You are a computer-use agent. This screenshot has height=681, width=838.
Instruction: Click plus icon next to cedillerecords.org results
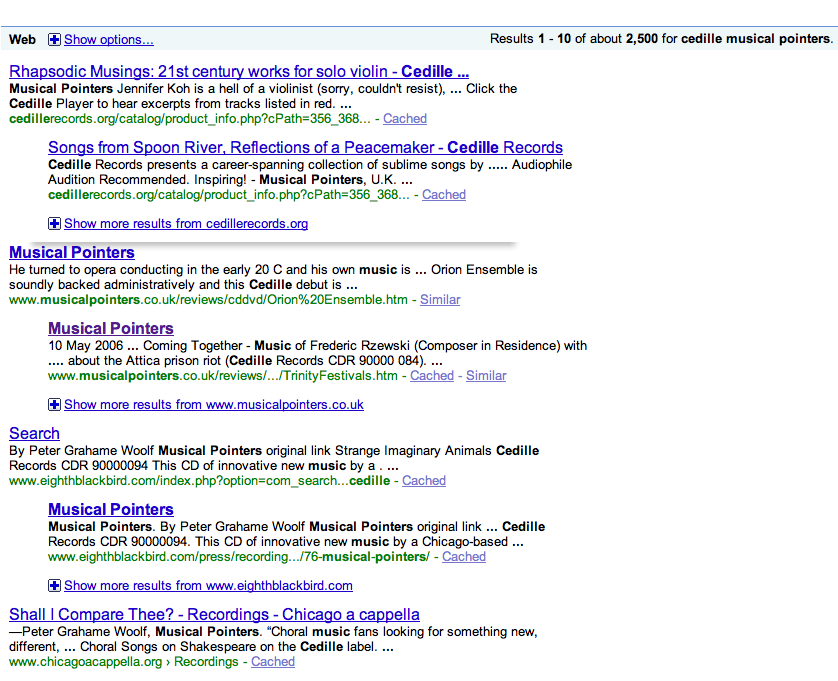pyautogui.click(x=55, y=224)
